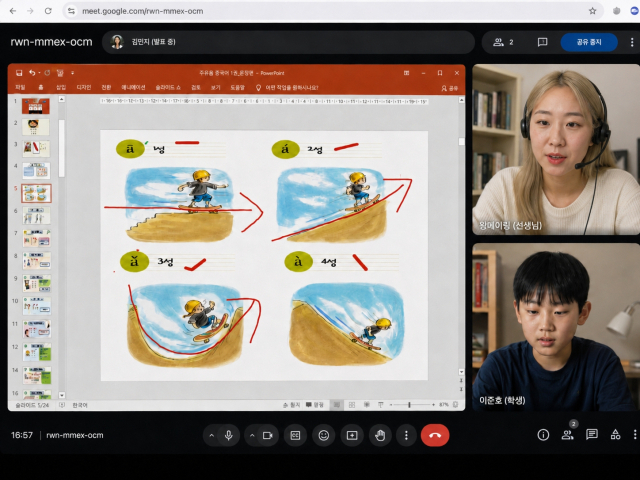The width and height of the screenshot is (640, 480).
Task: Select slide 12 thumbnail
Action: point(37,352)
